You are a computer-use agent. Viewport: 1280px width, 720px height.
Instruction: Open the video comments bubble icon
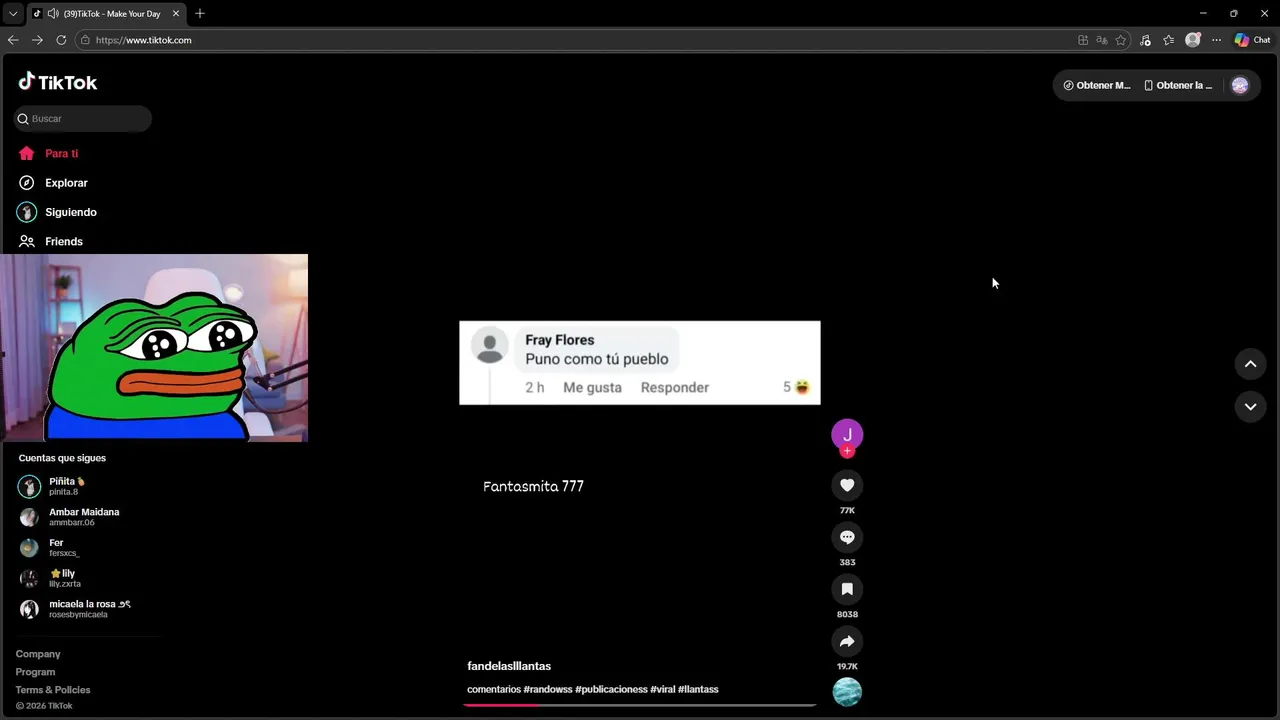(847, 537)
